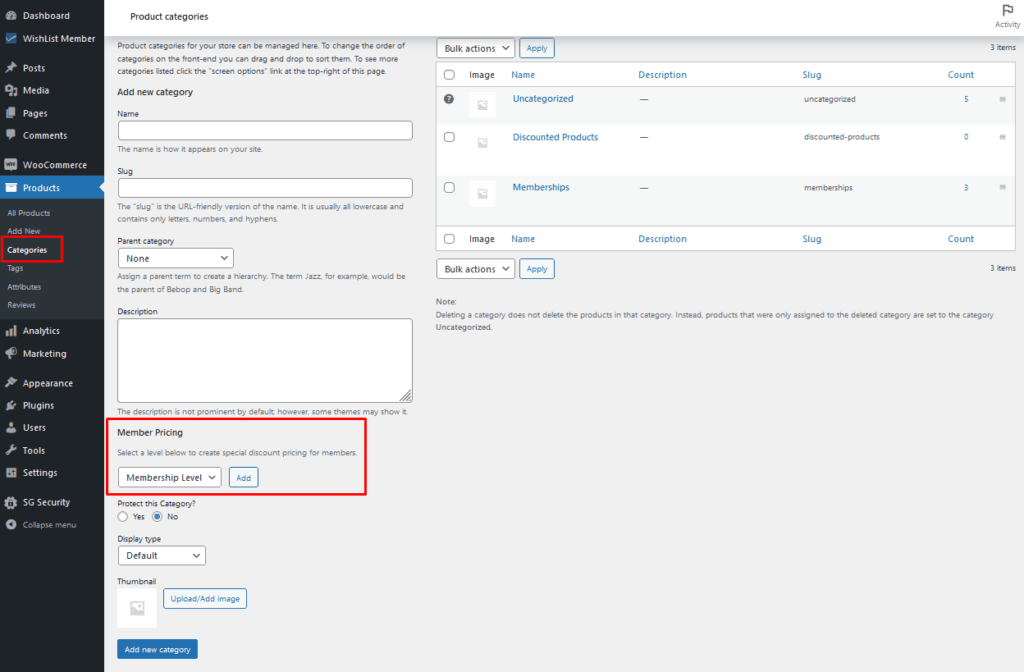Check the Discounted Products row checkbox
This screenshot has width=1024, height=672.
(449, 137)
